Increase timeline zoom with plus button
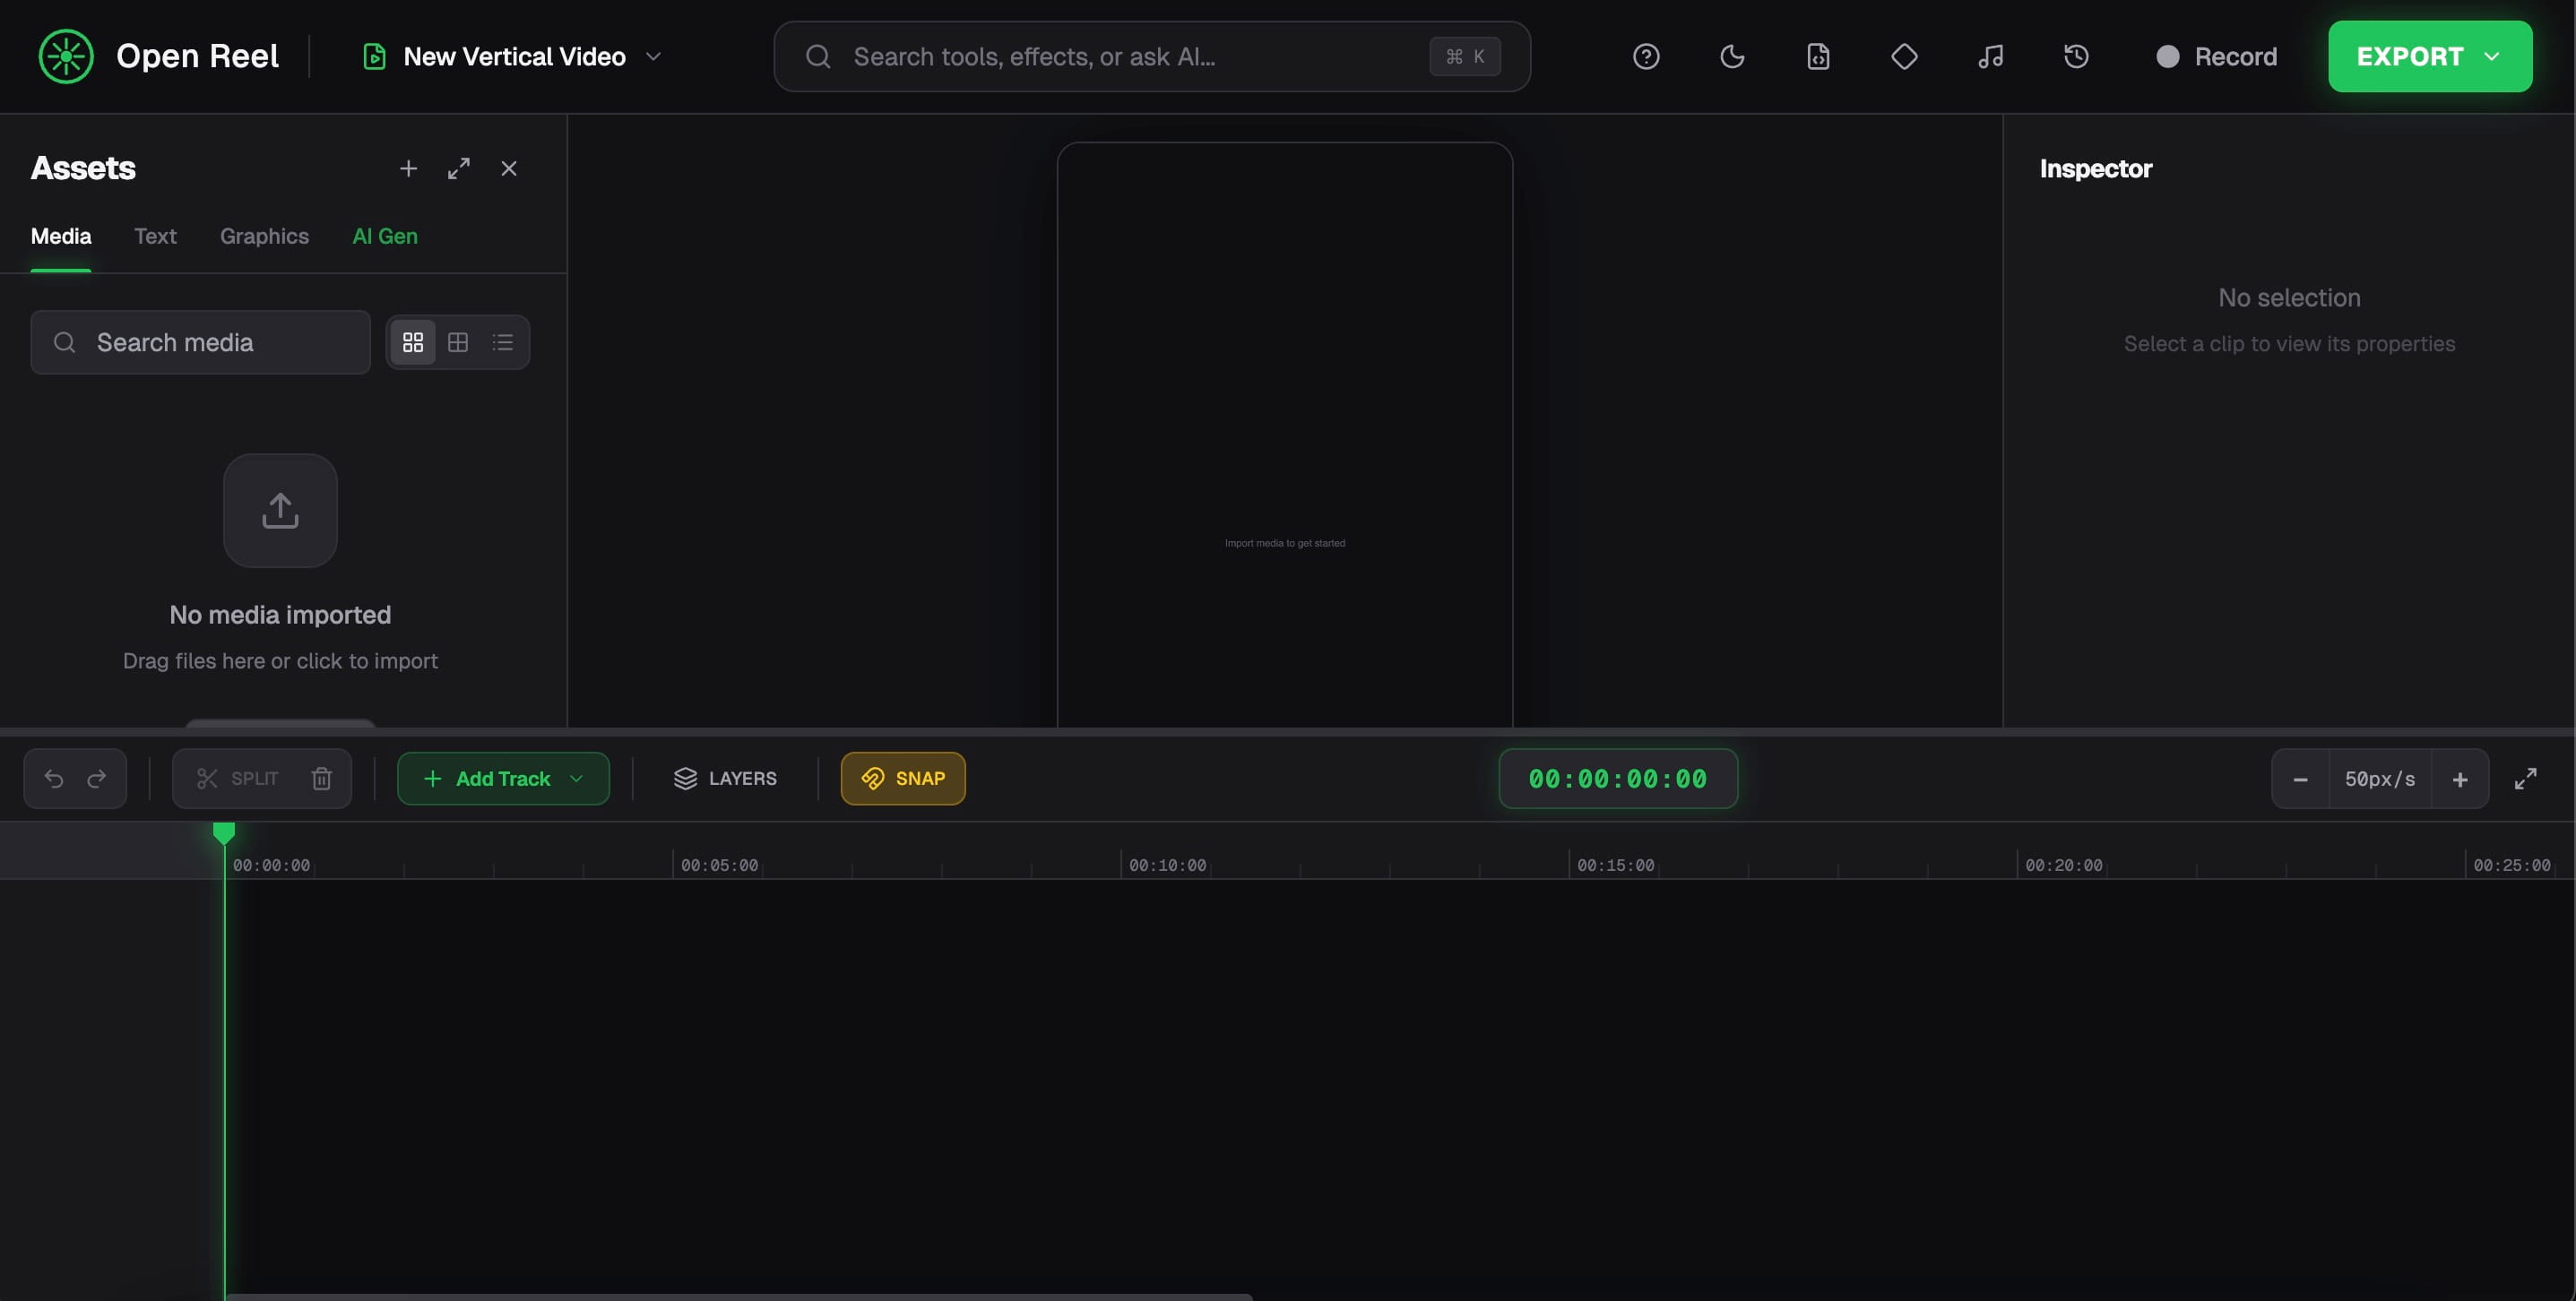 (2460, 779)
